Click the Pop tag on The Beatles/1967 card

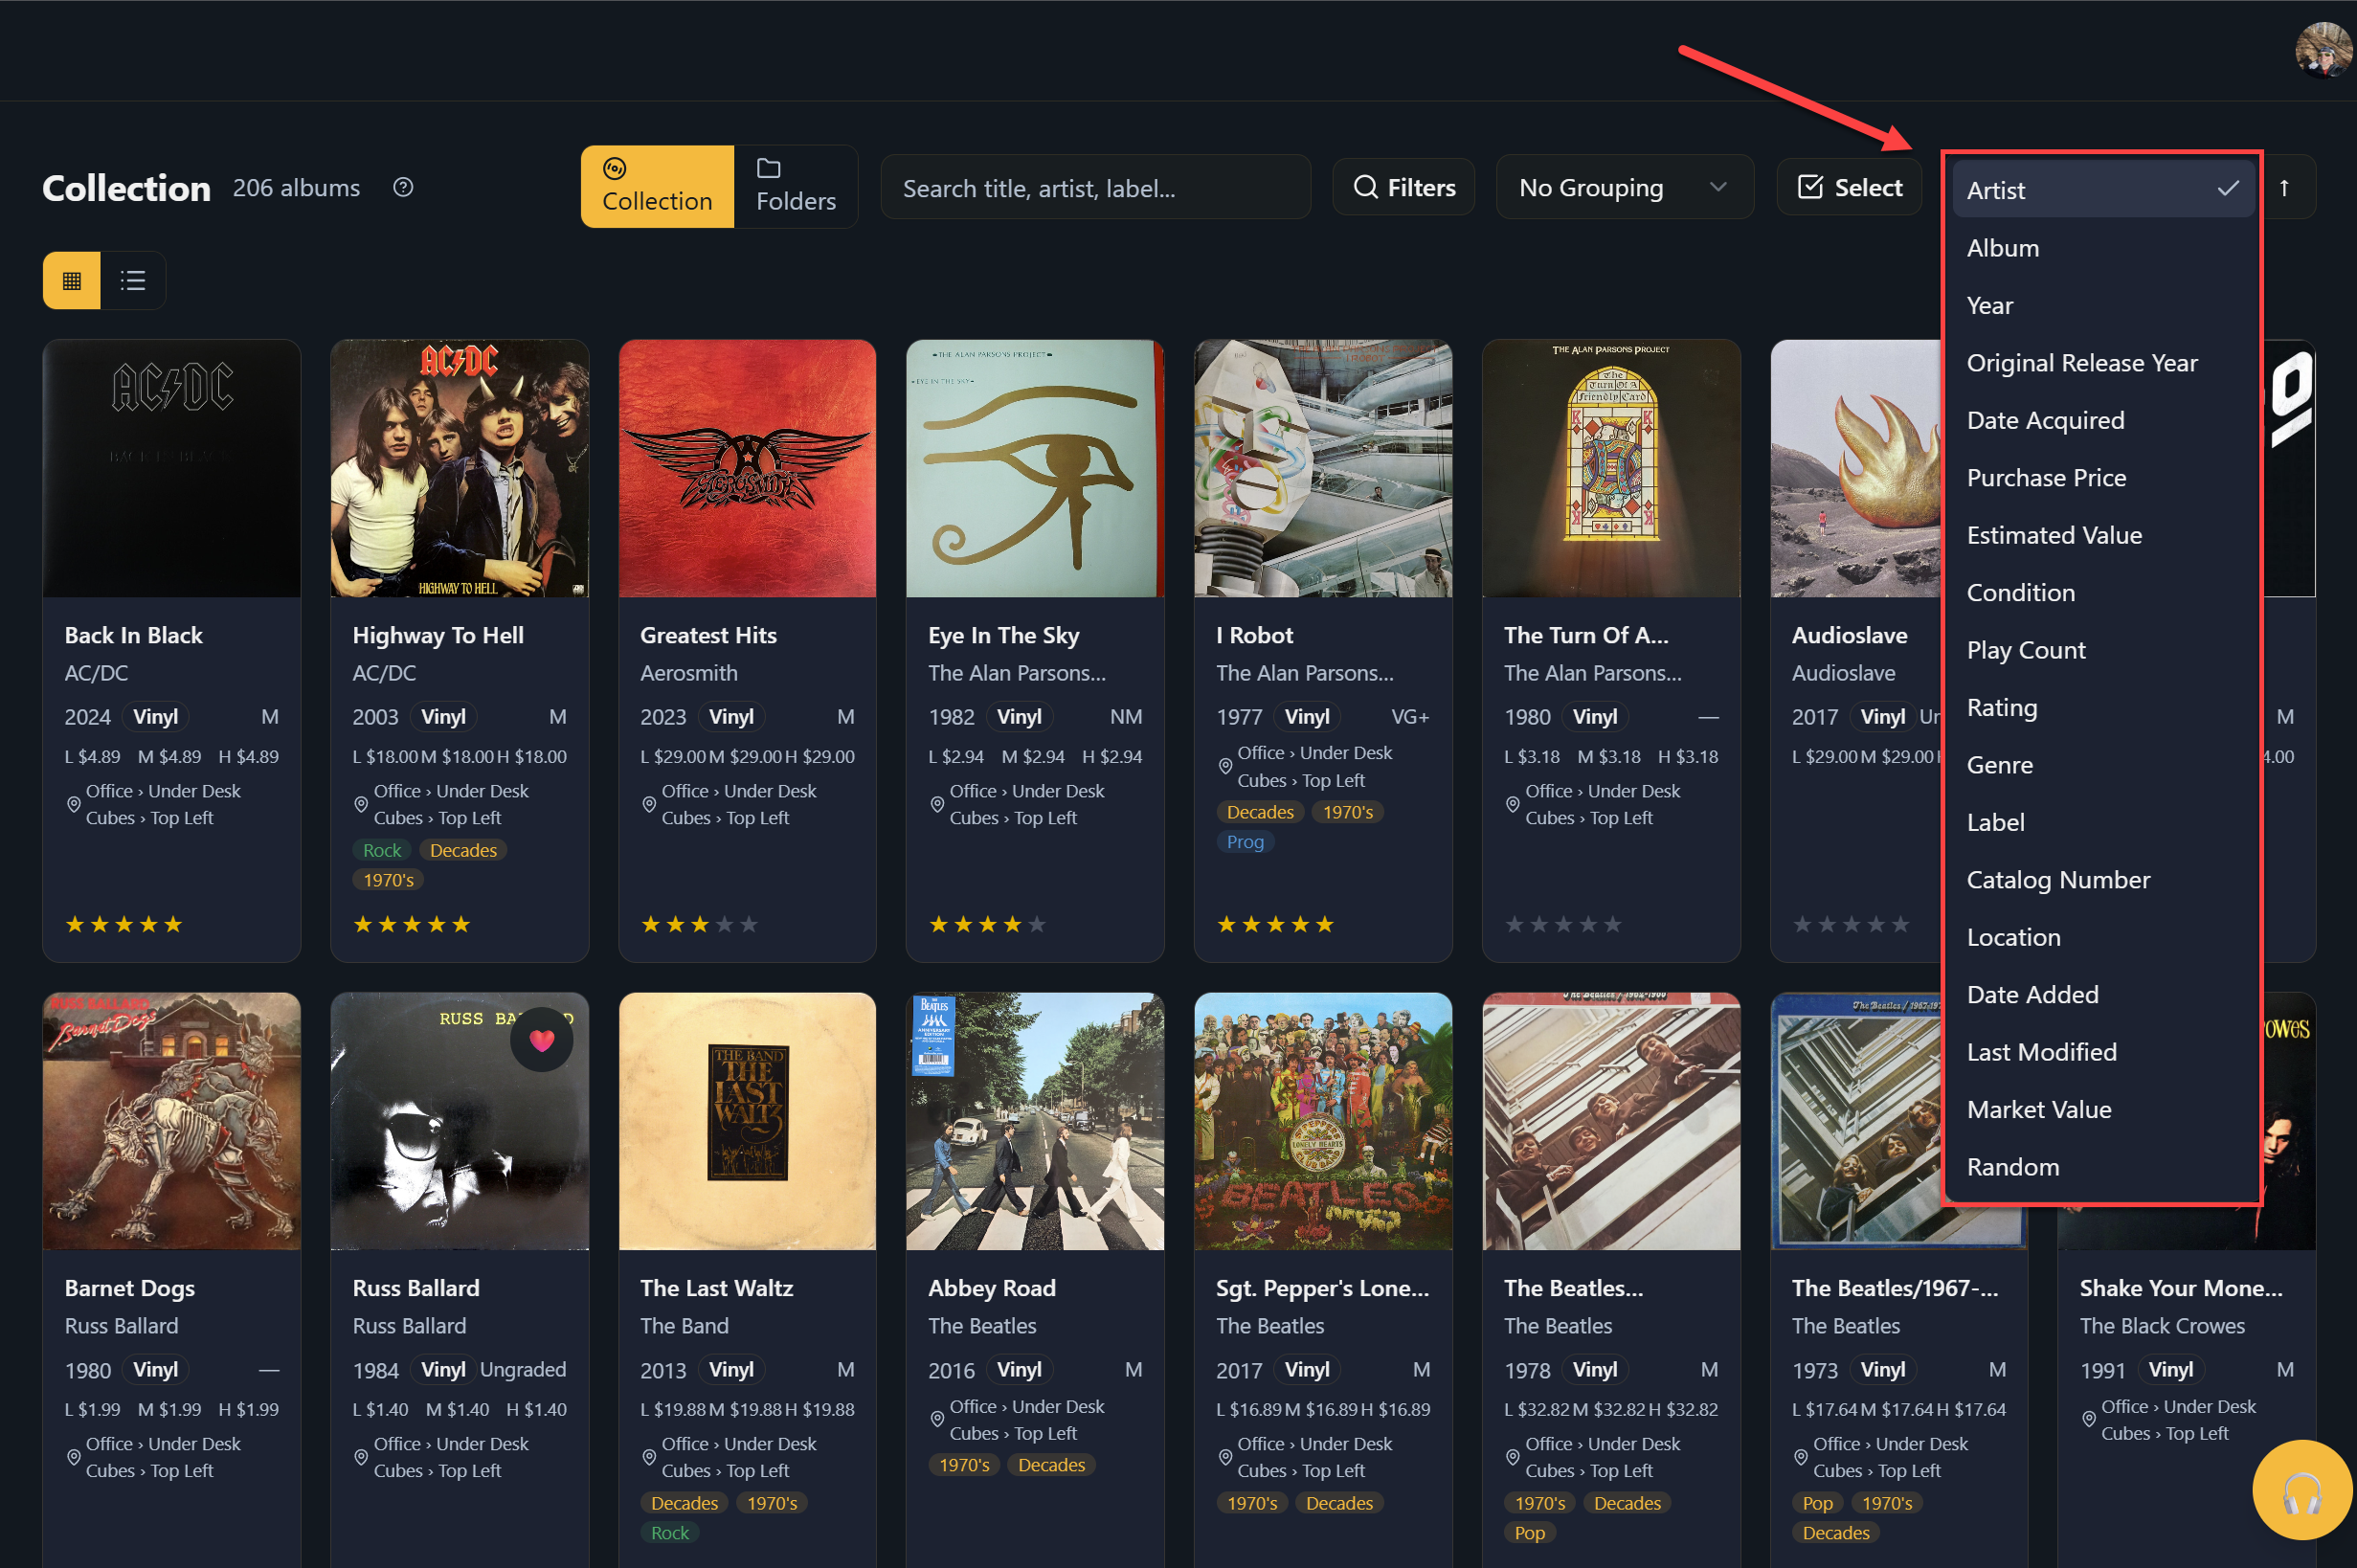pos(1817,1503)
